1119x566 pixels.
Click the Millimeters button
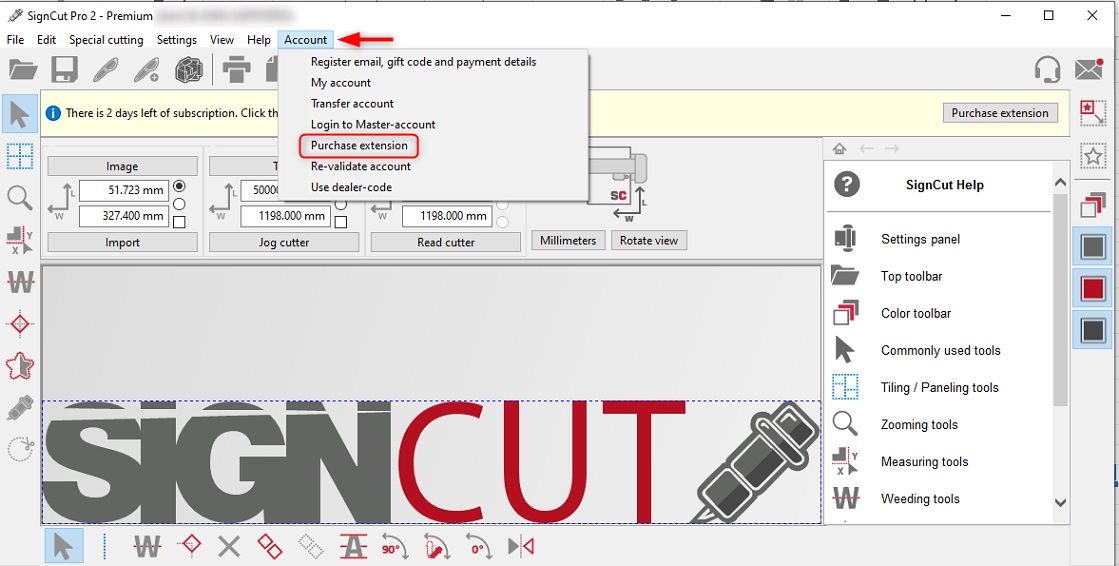(568, 241)
